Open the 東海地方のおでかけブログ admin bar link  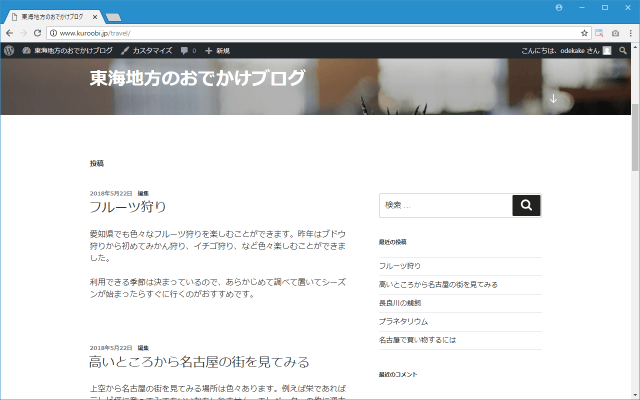tap(67, 51)
